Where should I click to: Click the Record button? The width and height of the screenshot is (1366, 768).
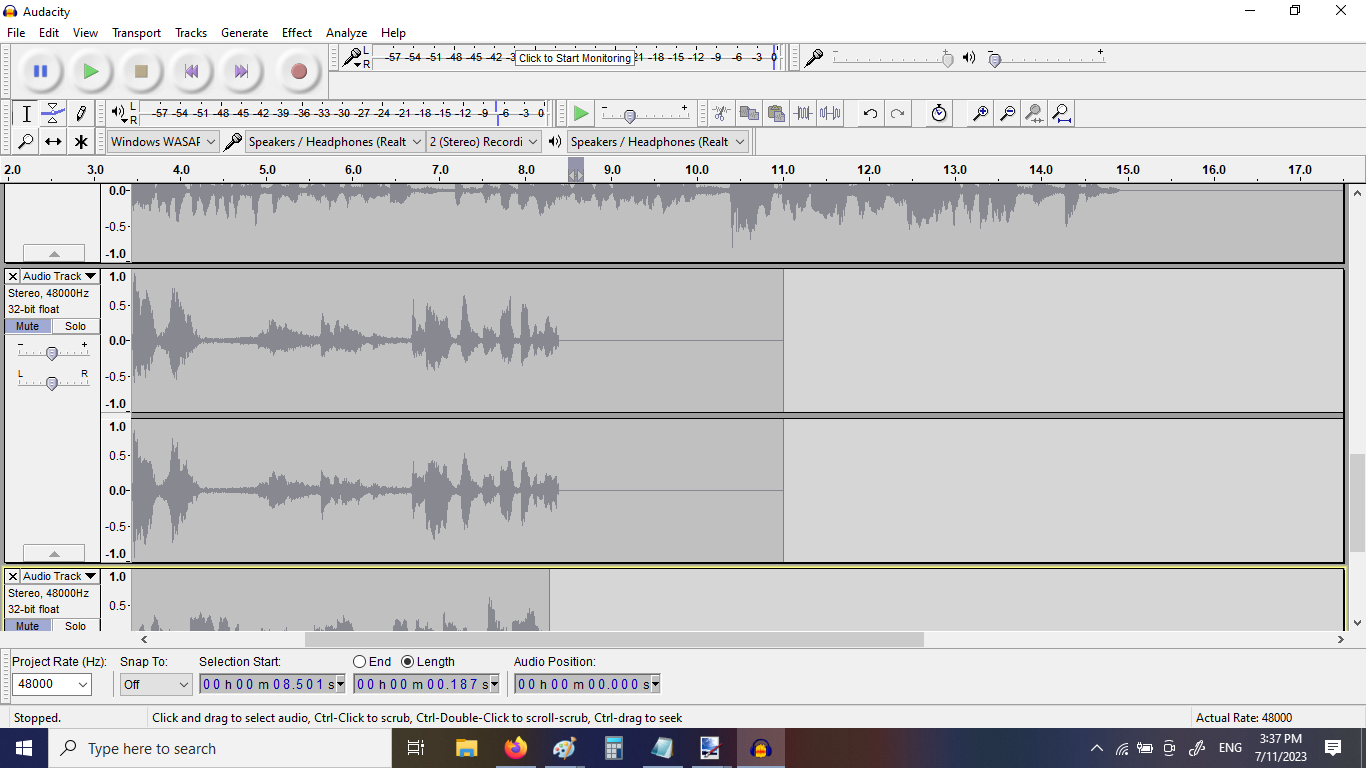[x=298, y=71]
